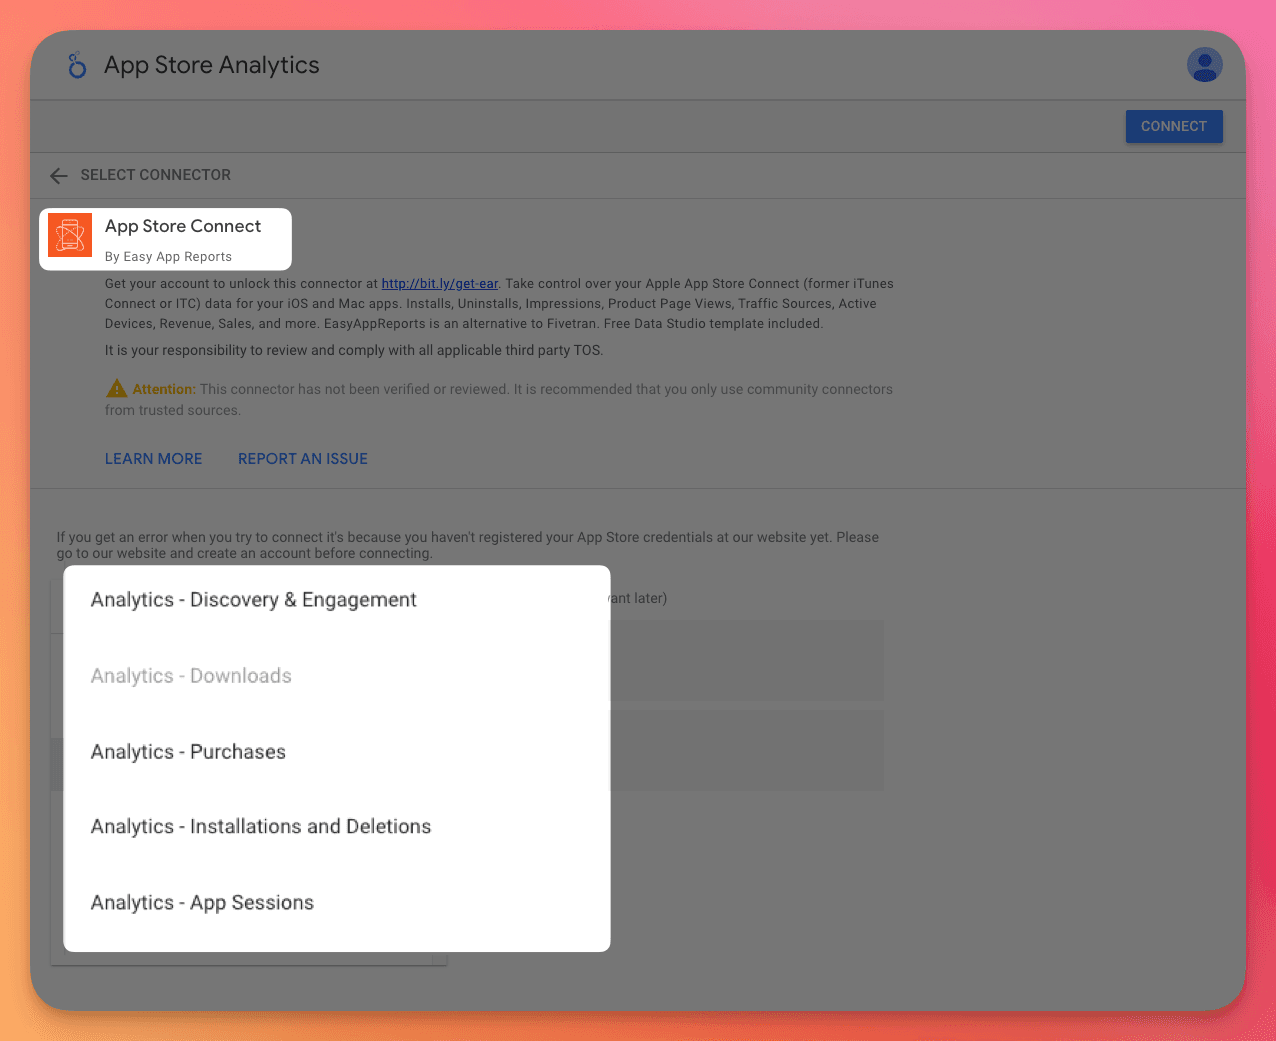
Task: Select Analytics - Downloads option
Action: 337,676
